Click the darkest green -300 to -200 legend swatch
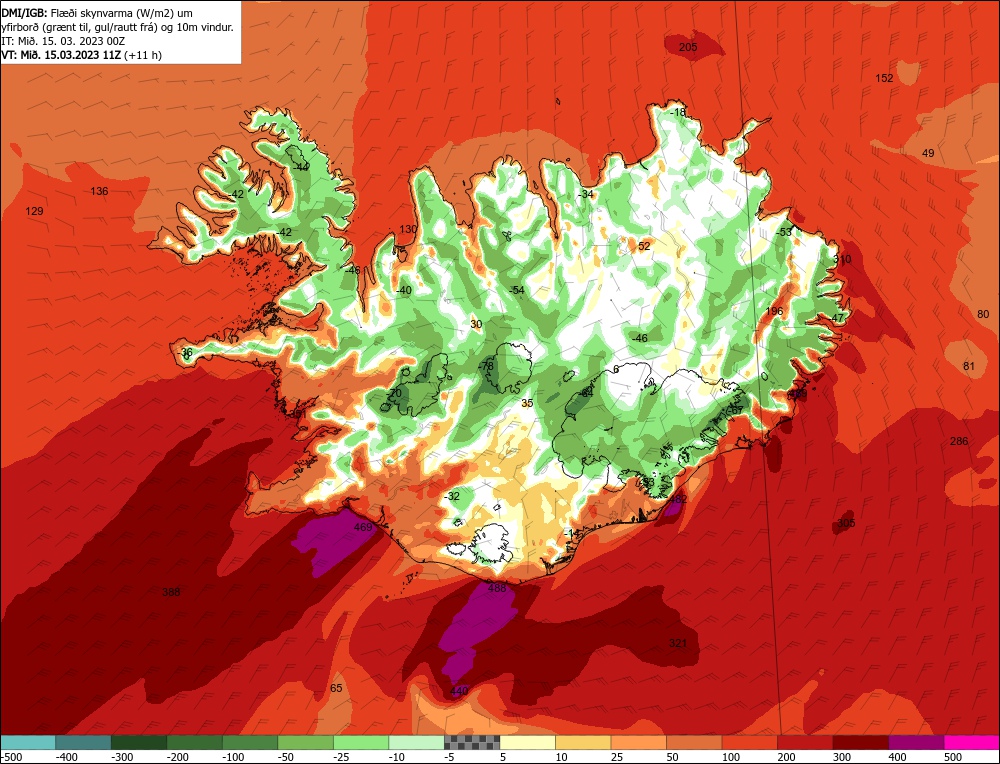 tap(138, 742)
